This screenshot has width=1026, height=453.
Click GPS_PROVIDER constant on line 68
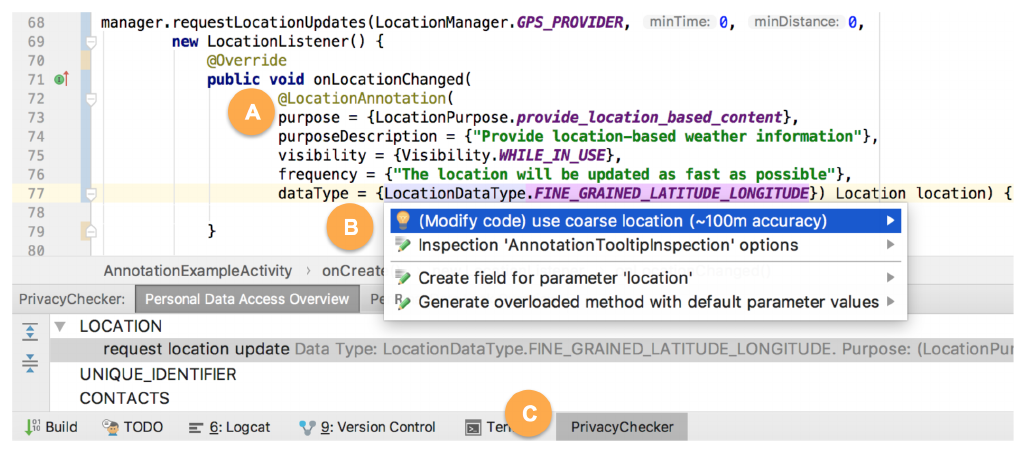[x=570, y=23]
